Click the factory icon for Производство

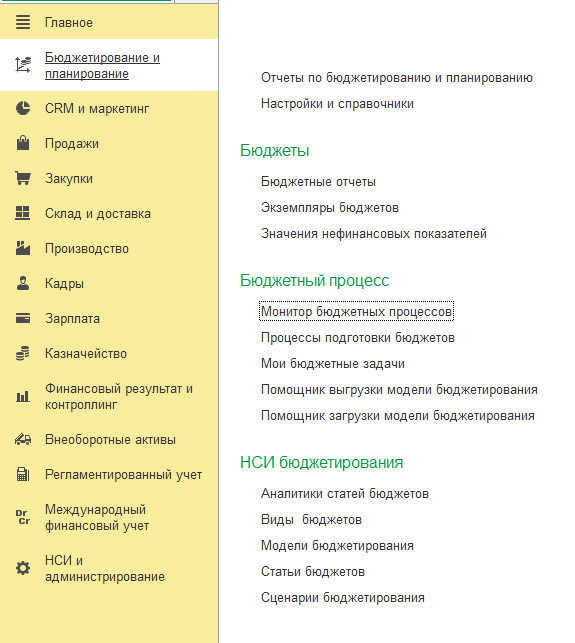(x=23, y=248)
